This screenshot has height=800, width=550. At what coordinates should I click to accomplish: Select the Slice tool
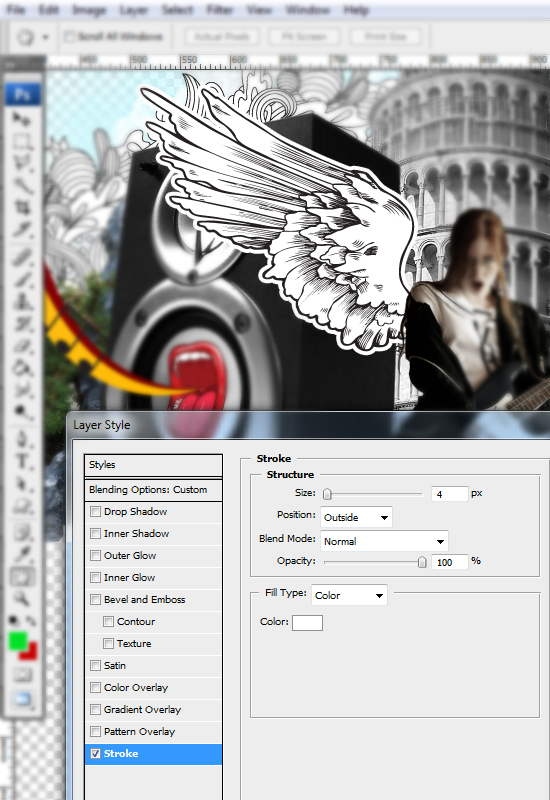(x=21, y=229)
